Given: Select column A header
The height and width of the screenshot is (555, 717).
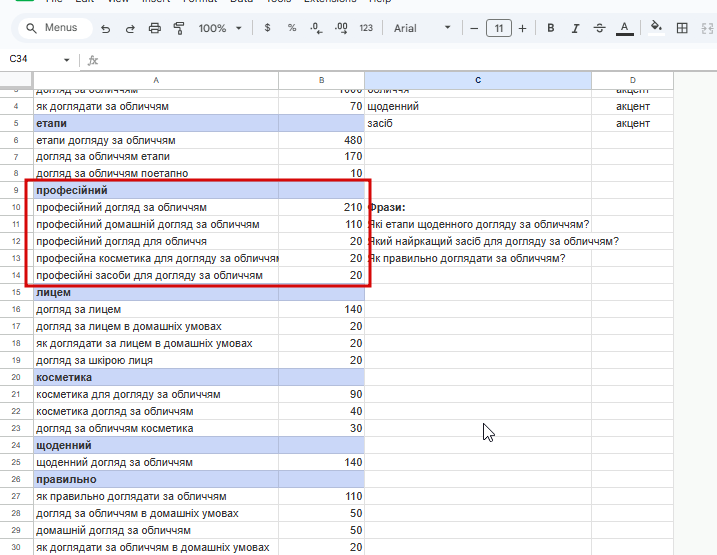Looking at the screenshot, I should point(156,80).
